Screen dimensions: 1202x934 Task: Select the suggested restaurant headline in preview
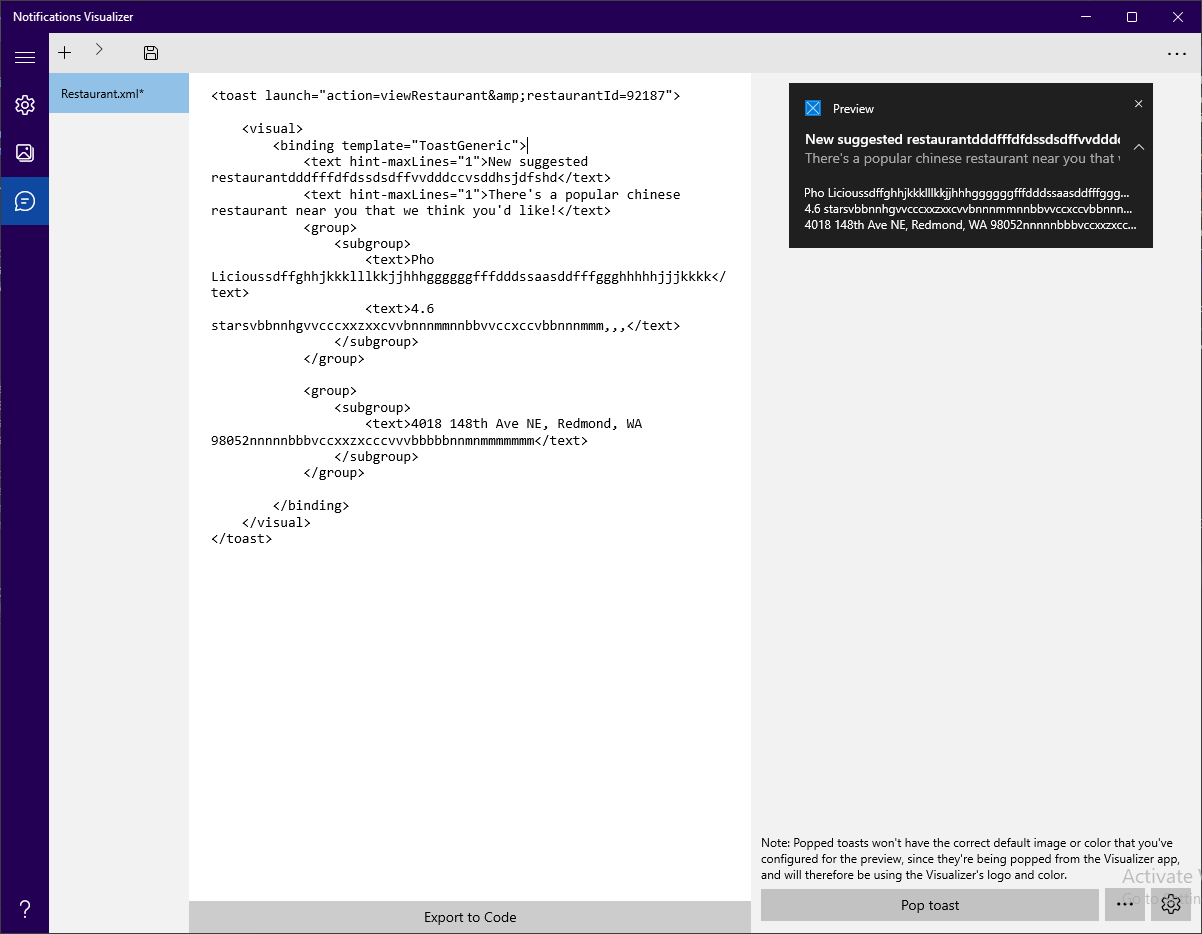coord(960,139)
